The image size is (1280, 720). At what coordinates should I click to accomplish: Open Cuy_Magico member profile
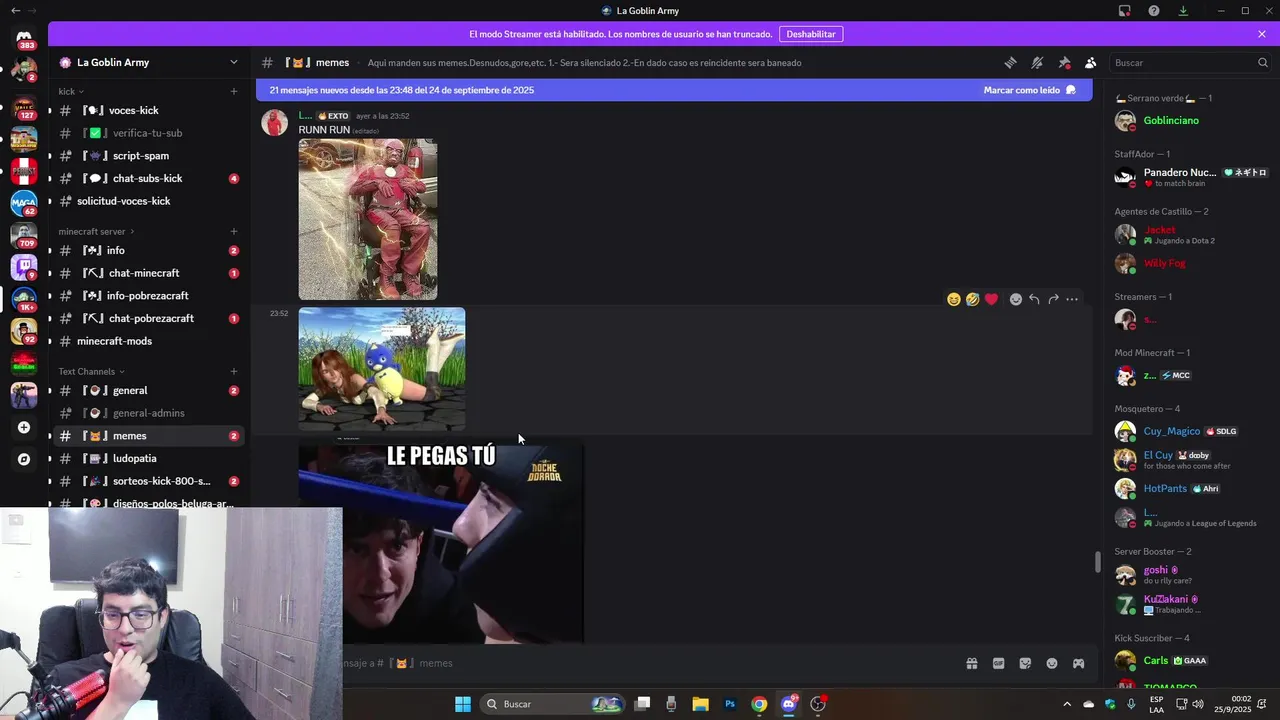click(x=1190, y=431)
